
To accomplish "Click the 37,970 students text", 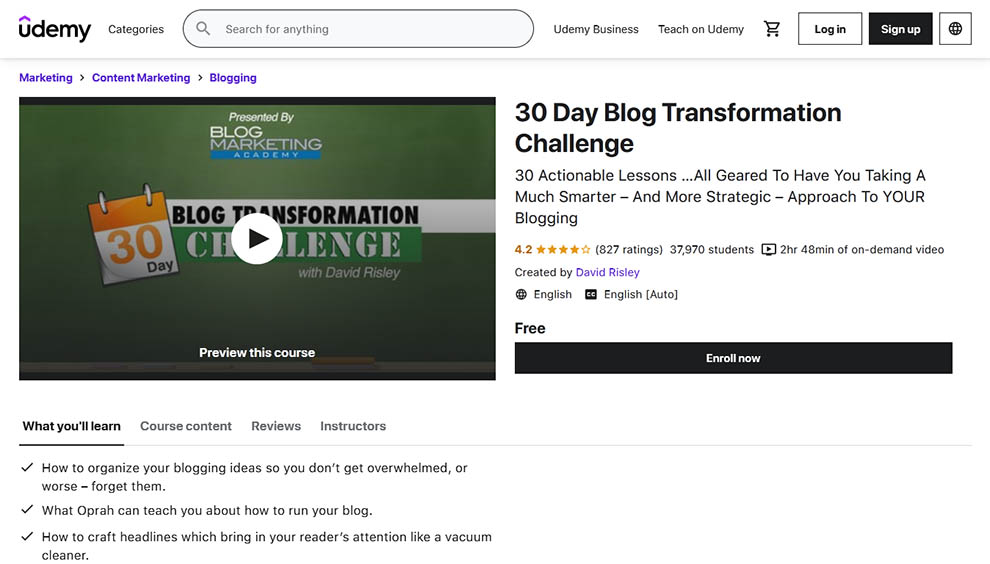I will pos(712,249).
